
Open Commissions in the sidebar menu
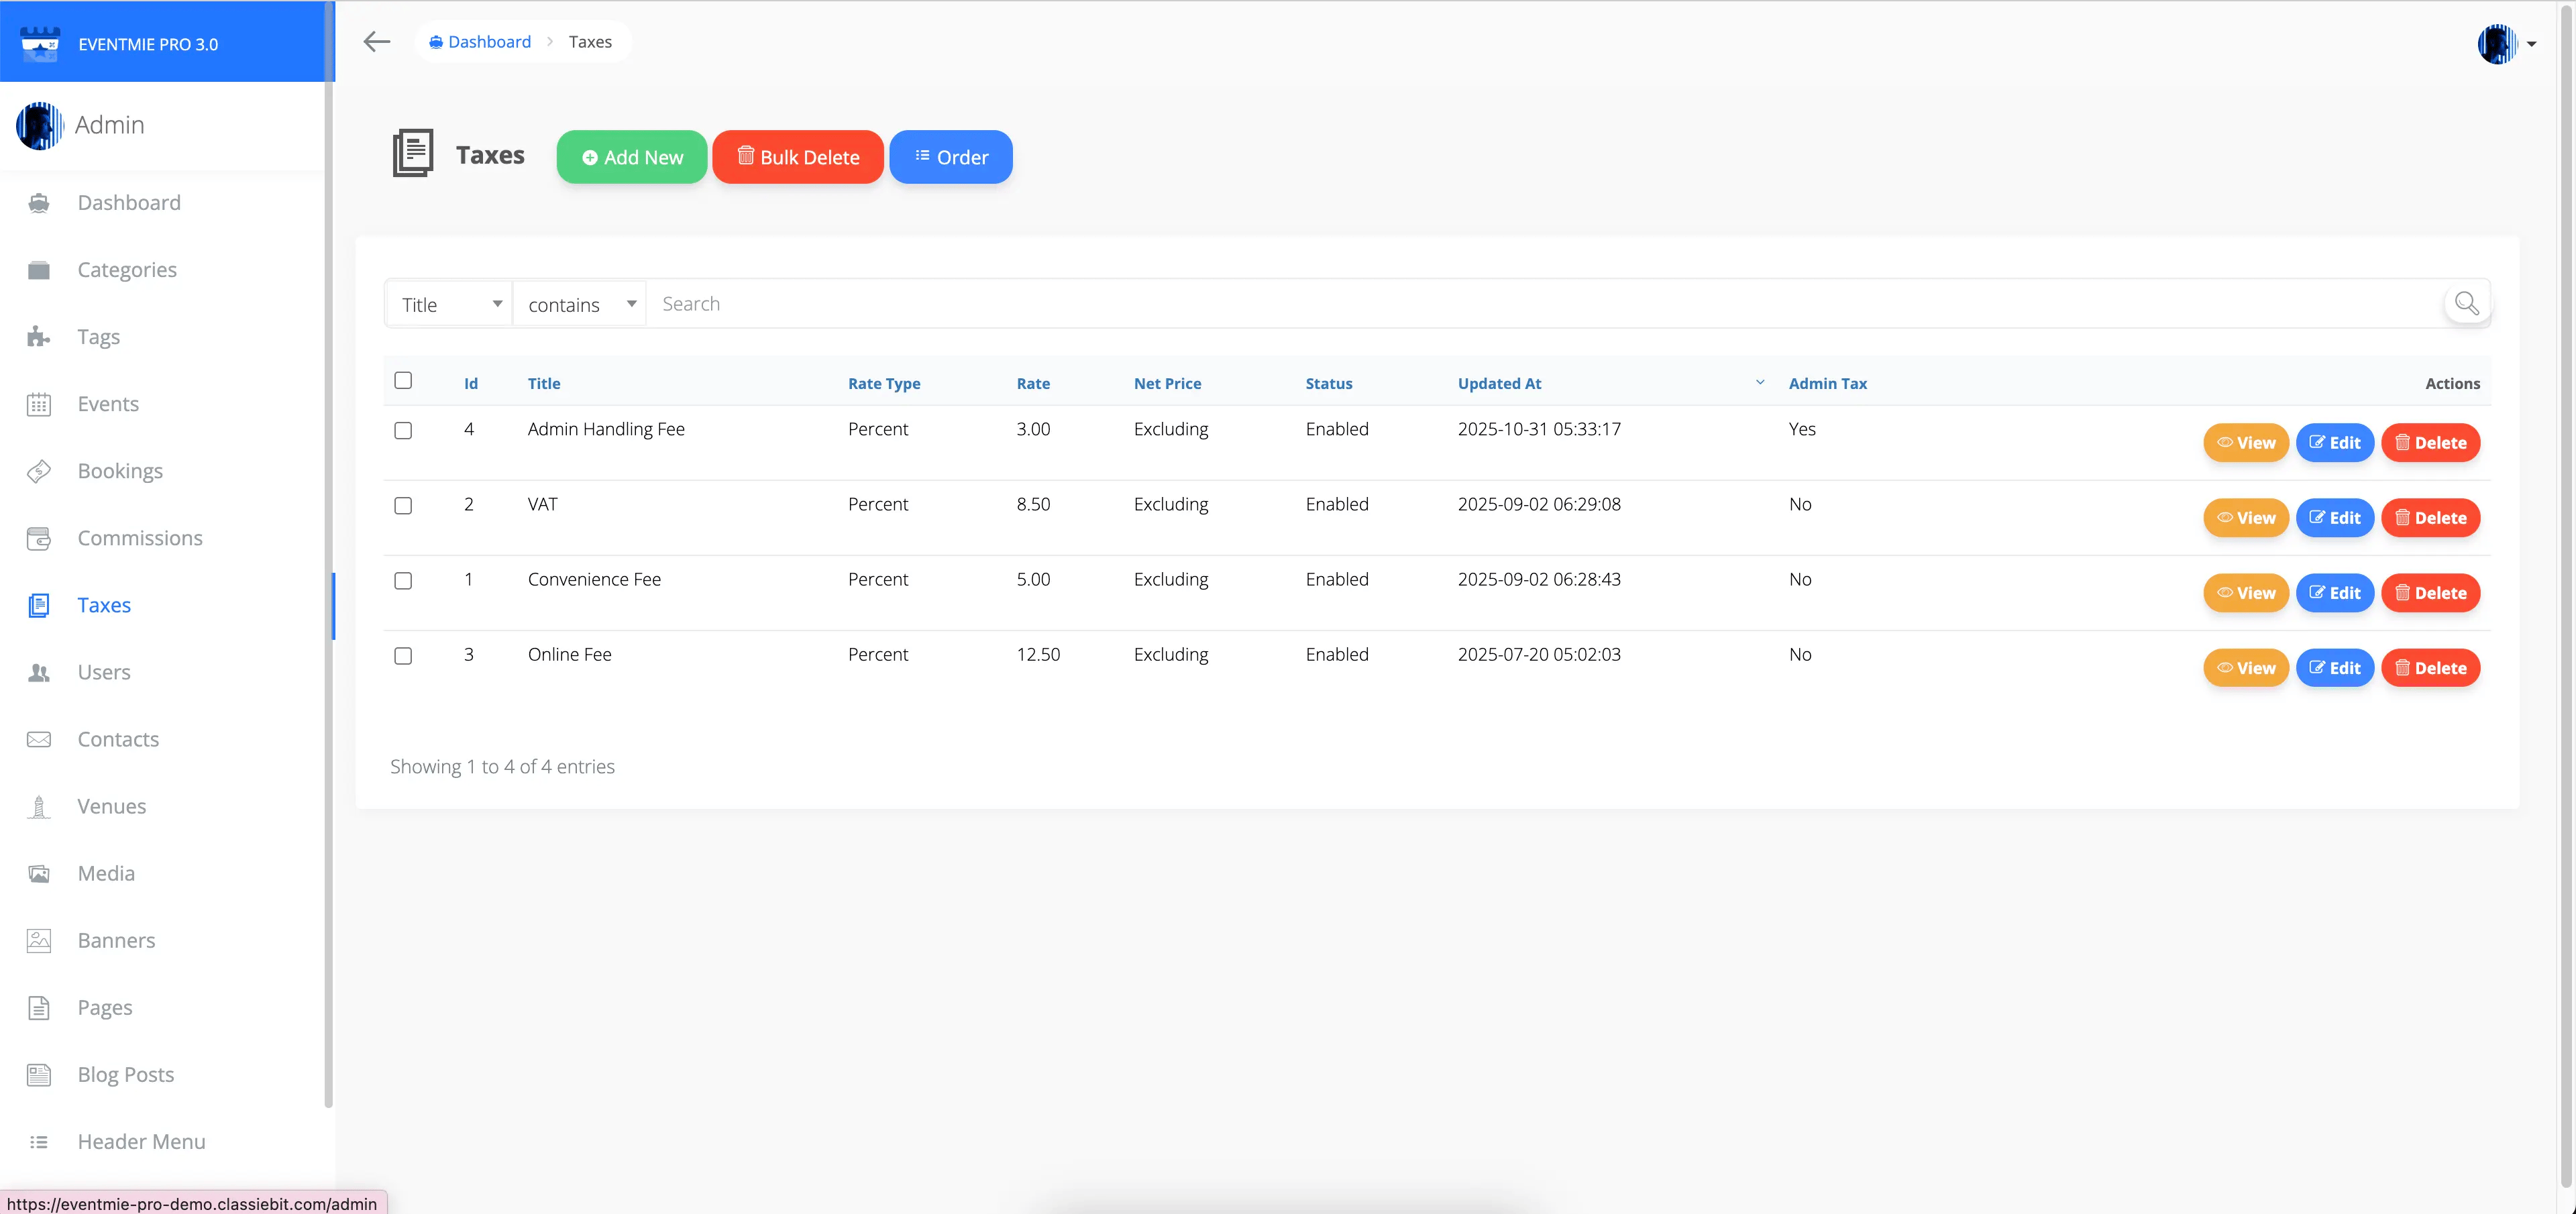140,538
